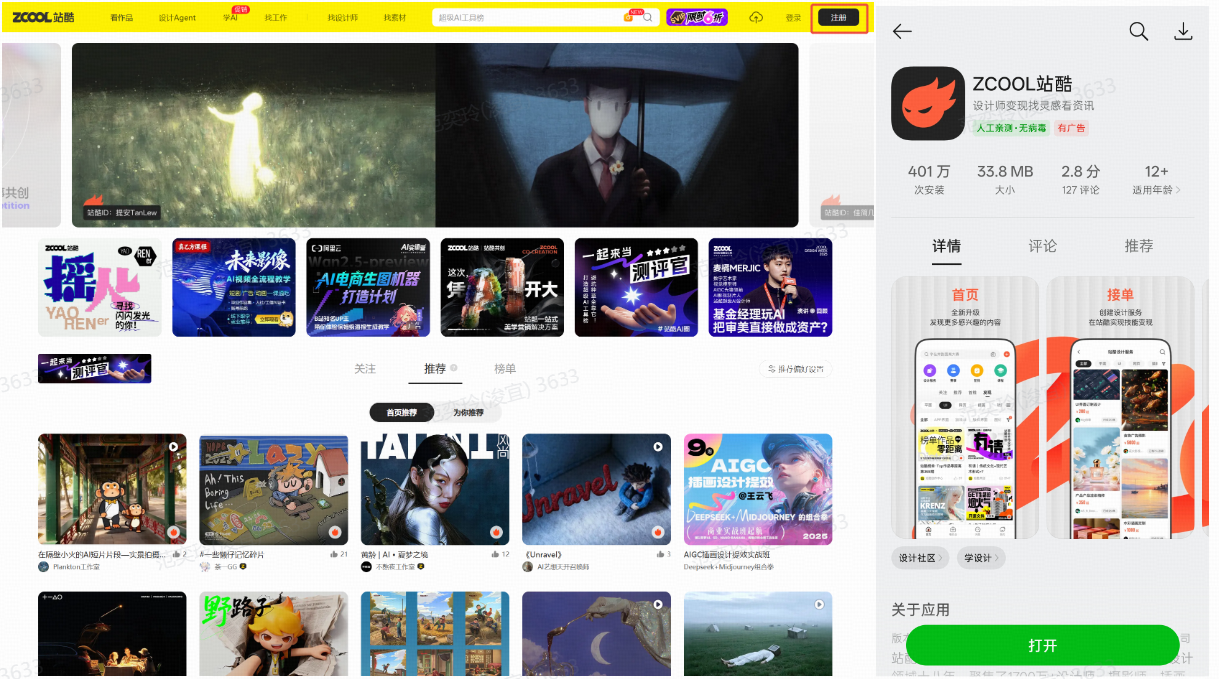Open 找设计师 in the top navigation
1219x679 pixels.
343,18
